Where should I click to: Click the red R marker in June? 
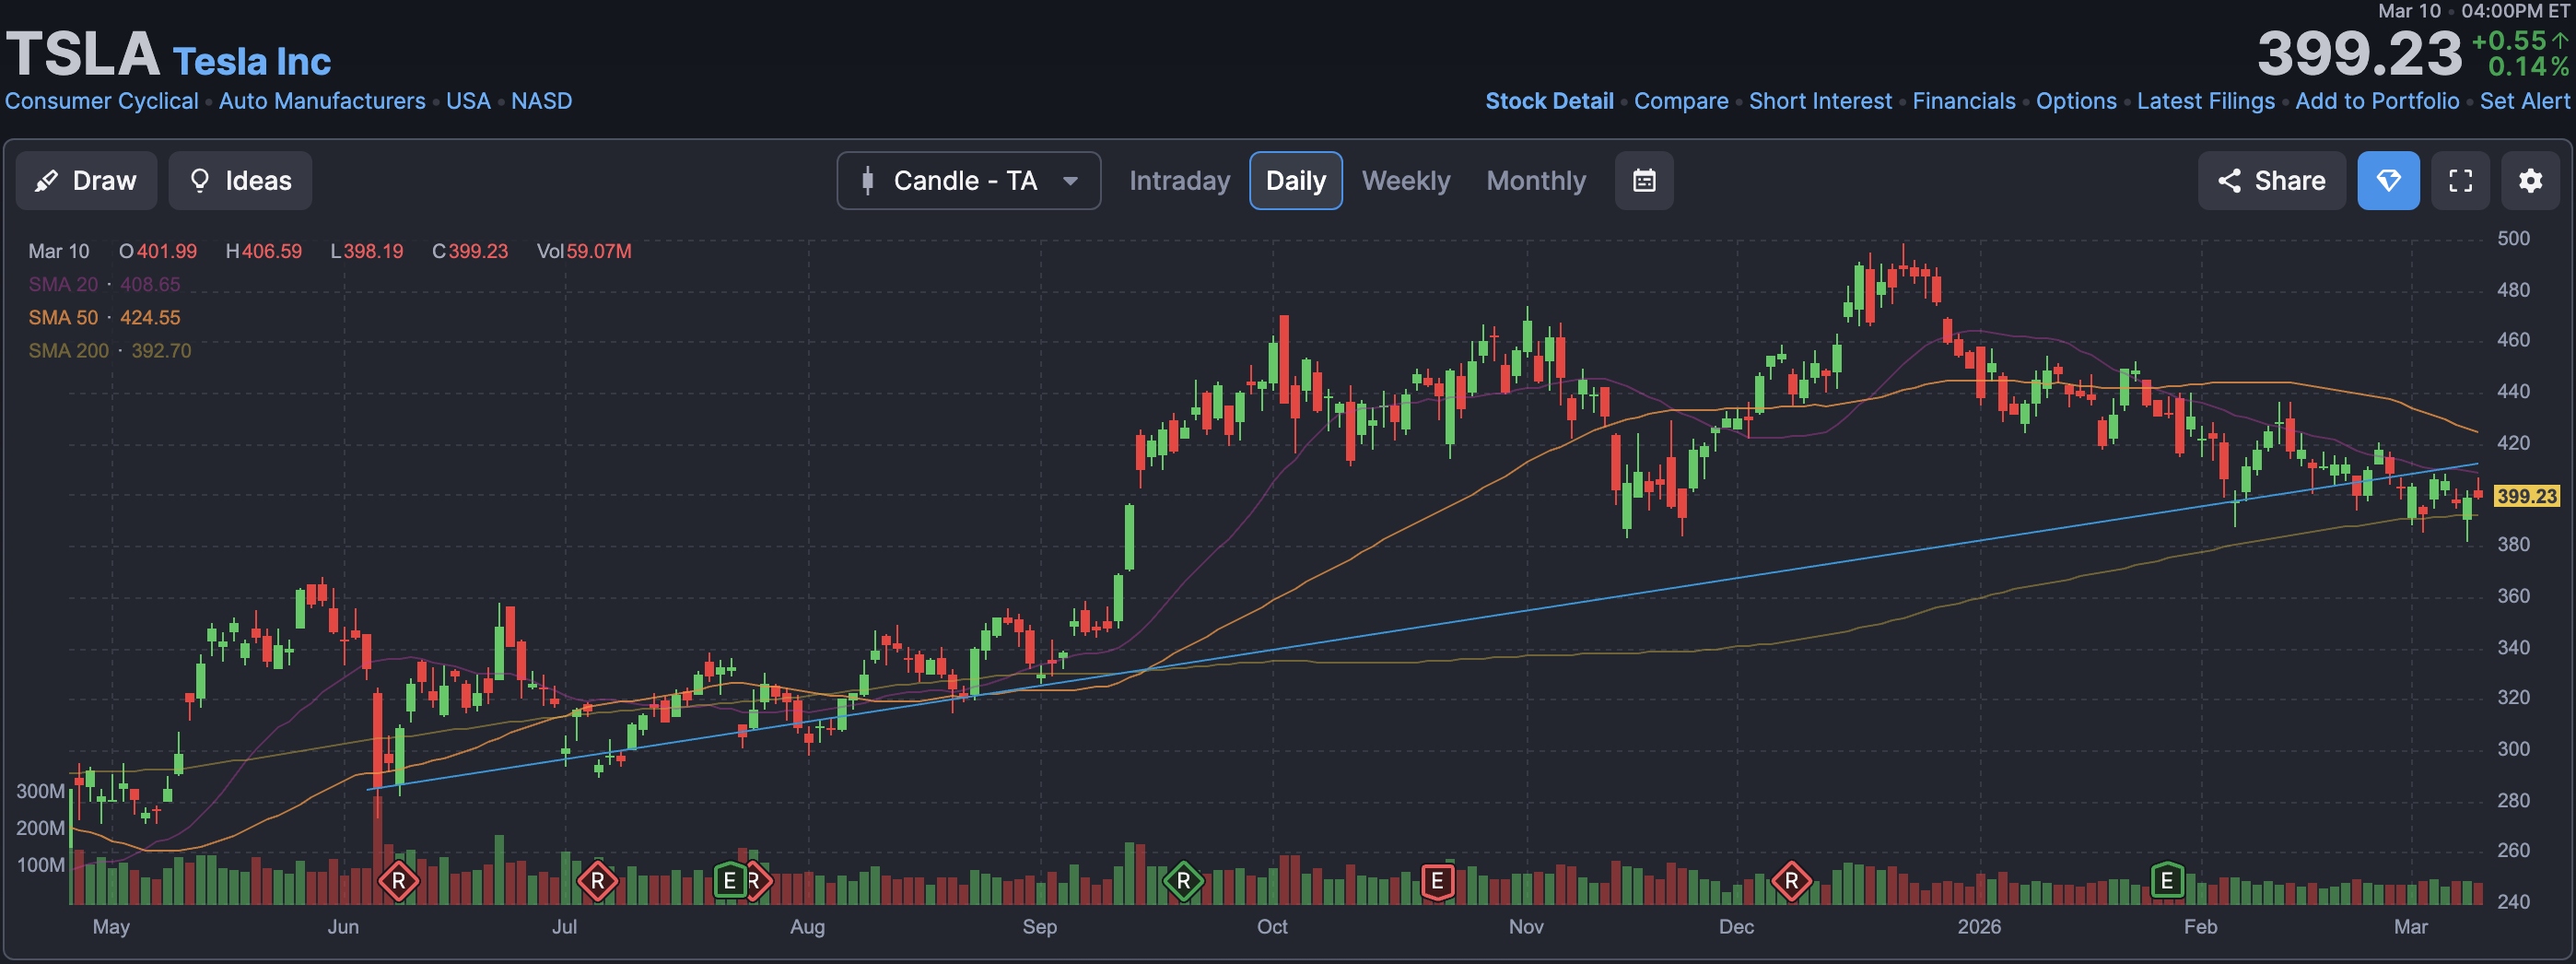click(x=398, y=881)
